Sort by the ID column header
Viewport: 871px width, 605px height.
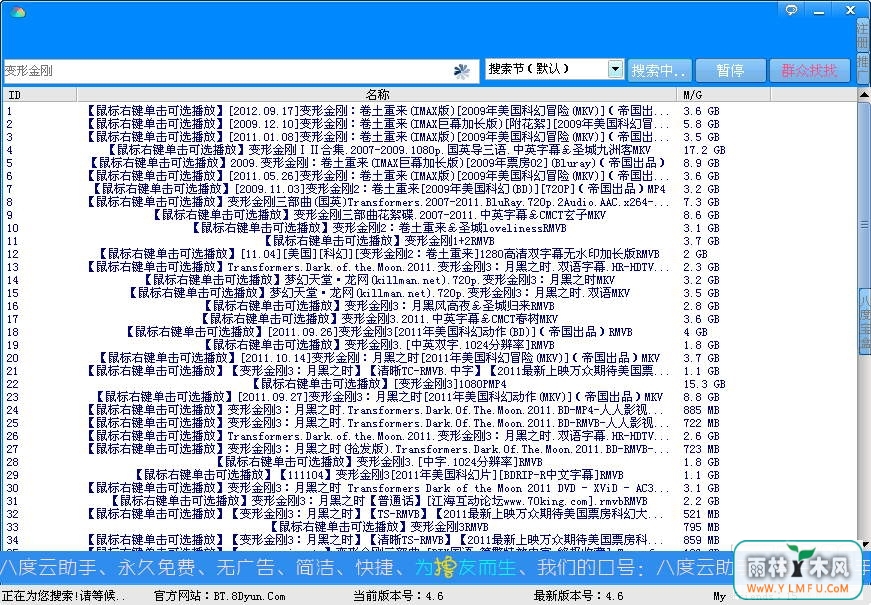click(x=40, y=95)
